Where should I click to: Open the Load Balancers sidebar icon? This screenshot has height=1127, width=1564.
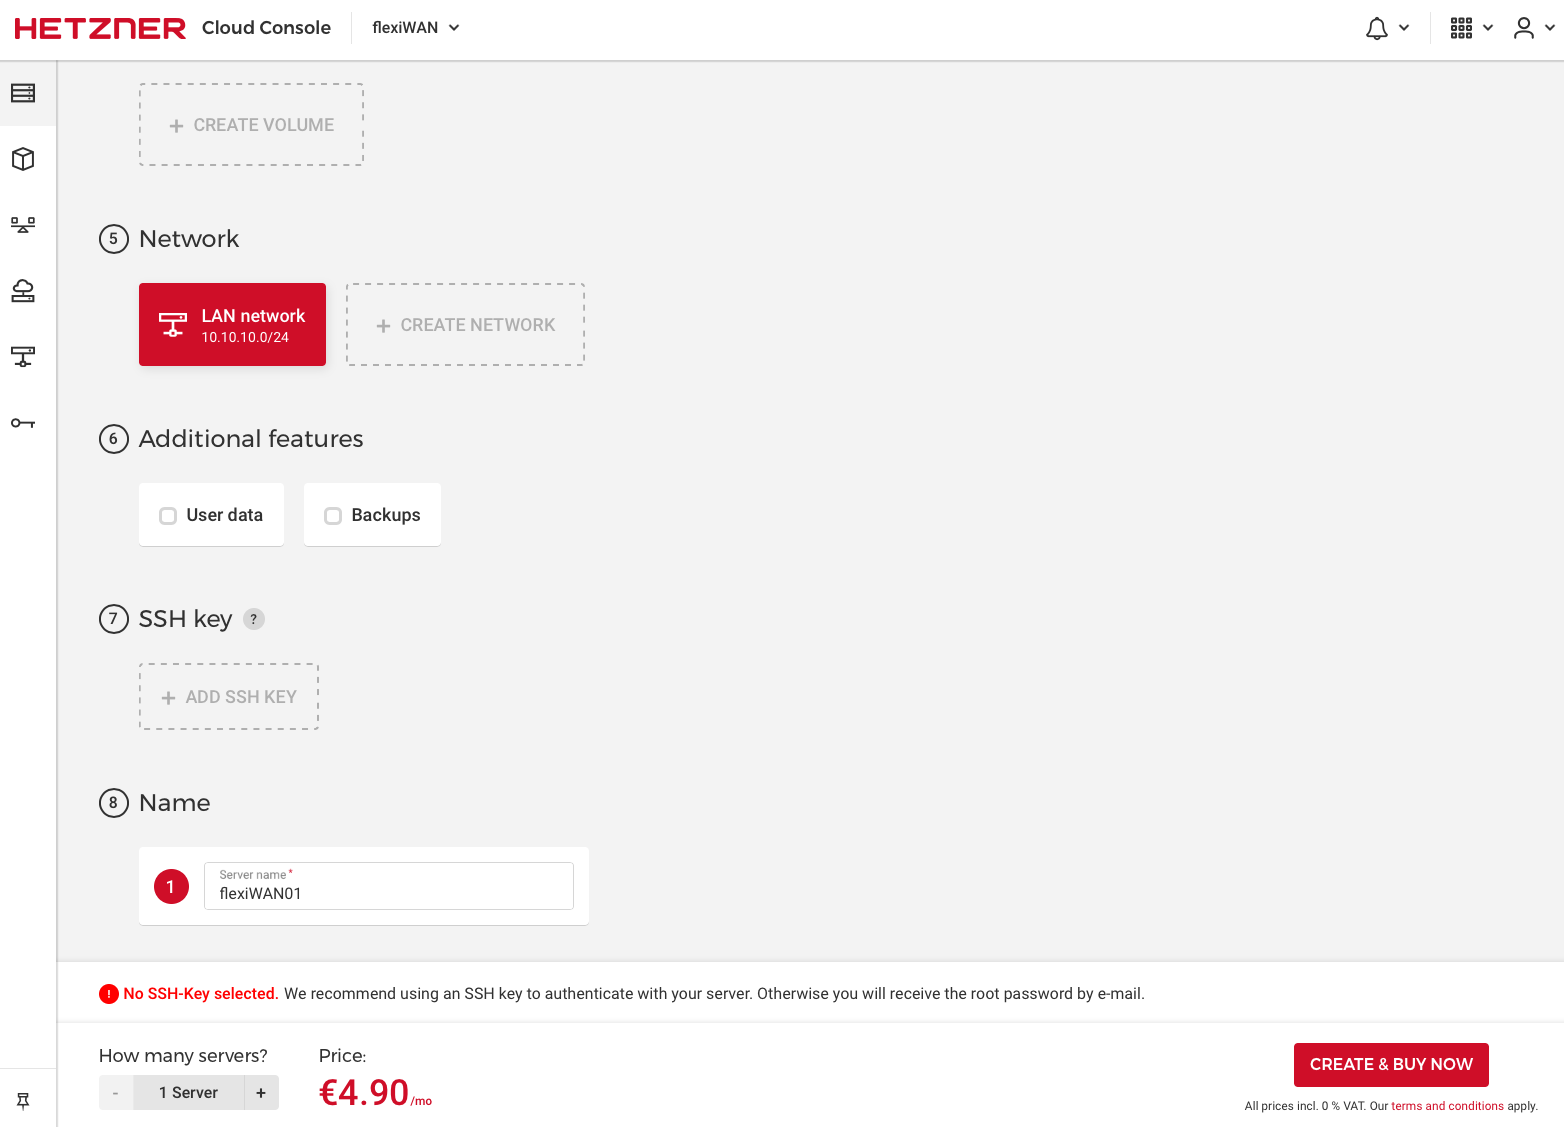tap(23, 225)
